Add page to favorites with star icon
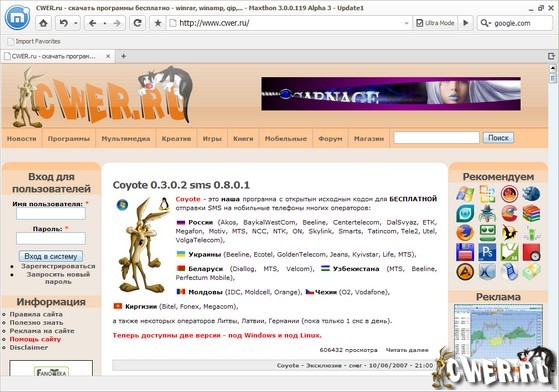This screenshot has width=559, height=392. [158, 23]
